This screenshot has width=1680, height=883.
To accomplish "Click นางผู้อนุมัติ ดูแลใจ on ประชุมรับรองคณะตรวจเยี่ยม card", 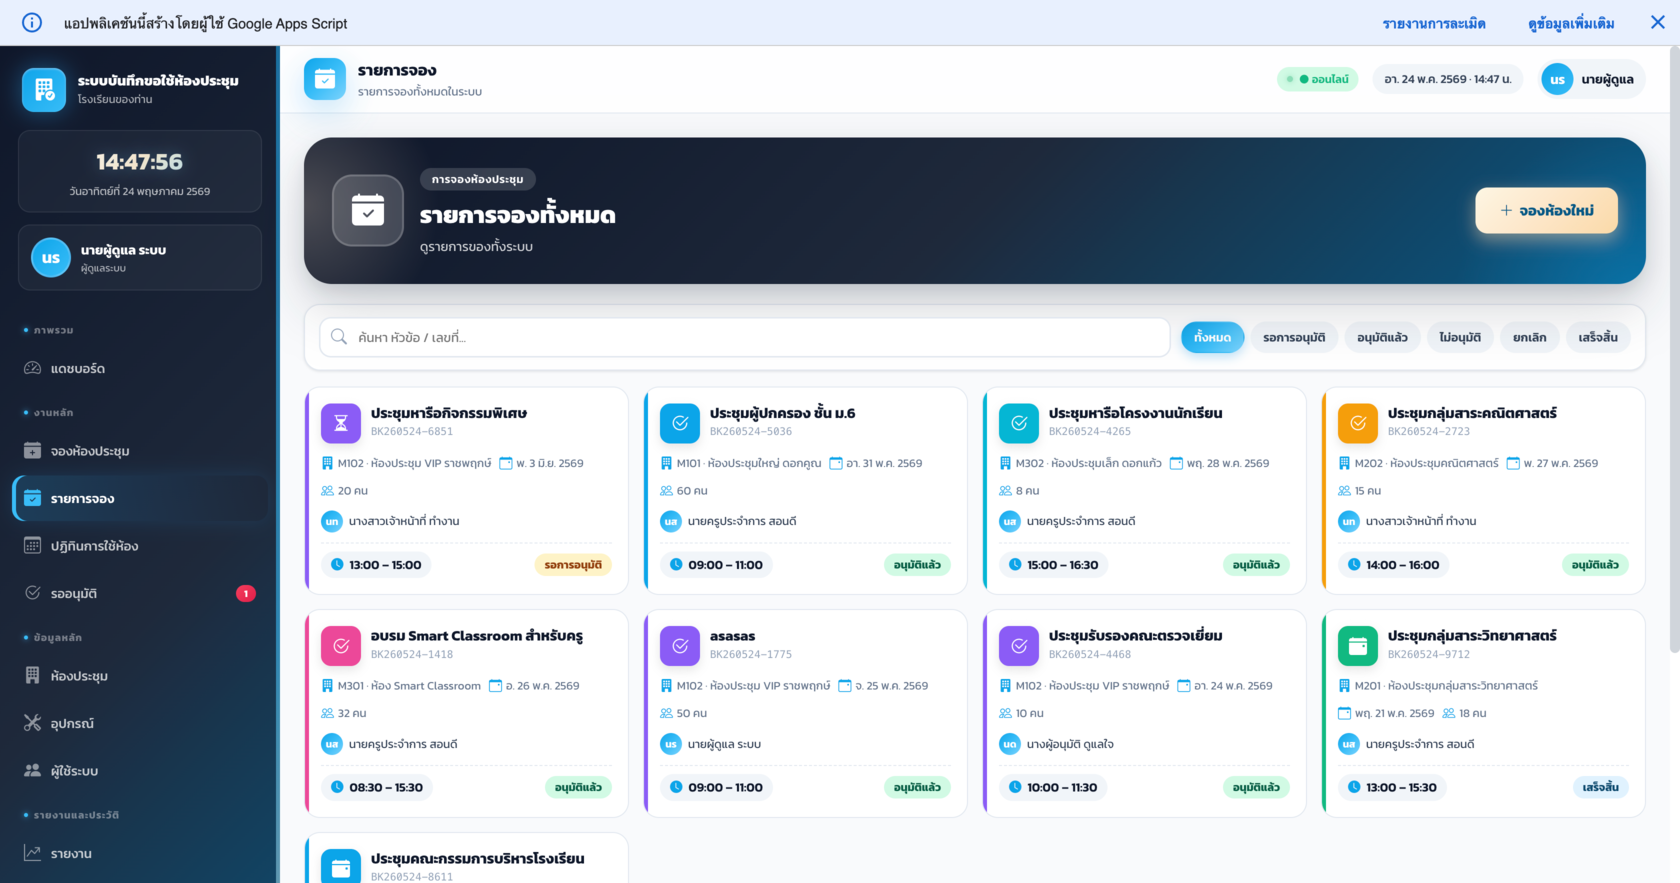I will pyautogui.click(x=1070, y=744).
